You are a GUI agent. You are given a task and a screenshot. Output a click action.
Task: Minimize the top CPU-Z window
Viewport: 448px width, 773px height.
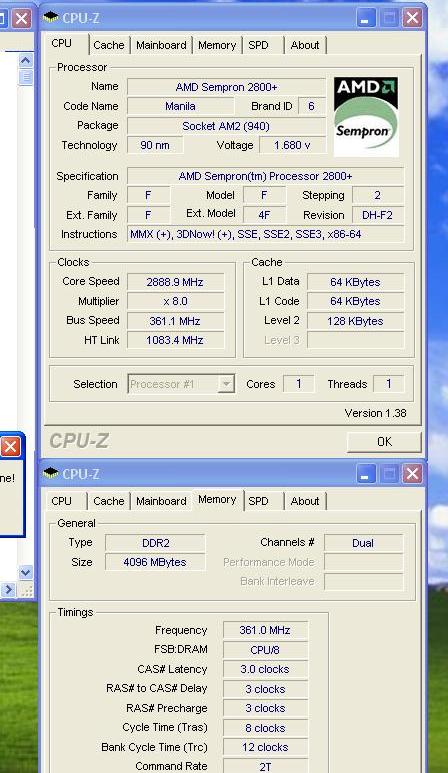pyautogui.click(x=365, y=19)
